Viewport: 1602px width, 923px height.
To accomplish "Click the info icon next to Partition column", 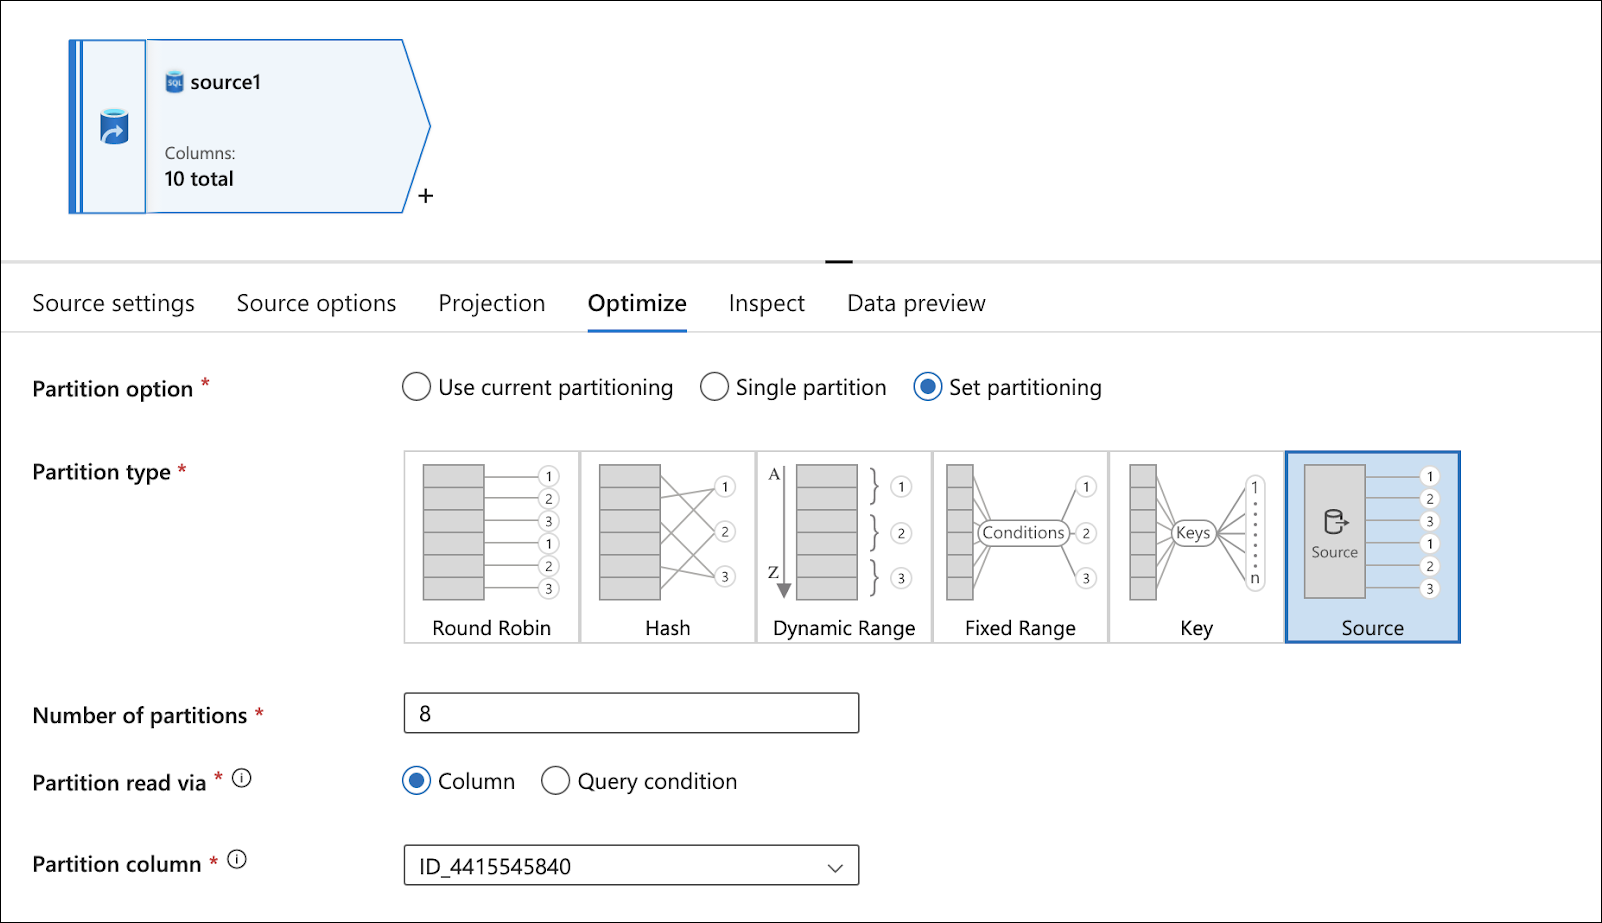I will pos(238,858).
